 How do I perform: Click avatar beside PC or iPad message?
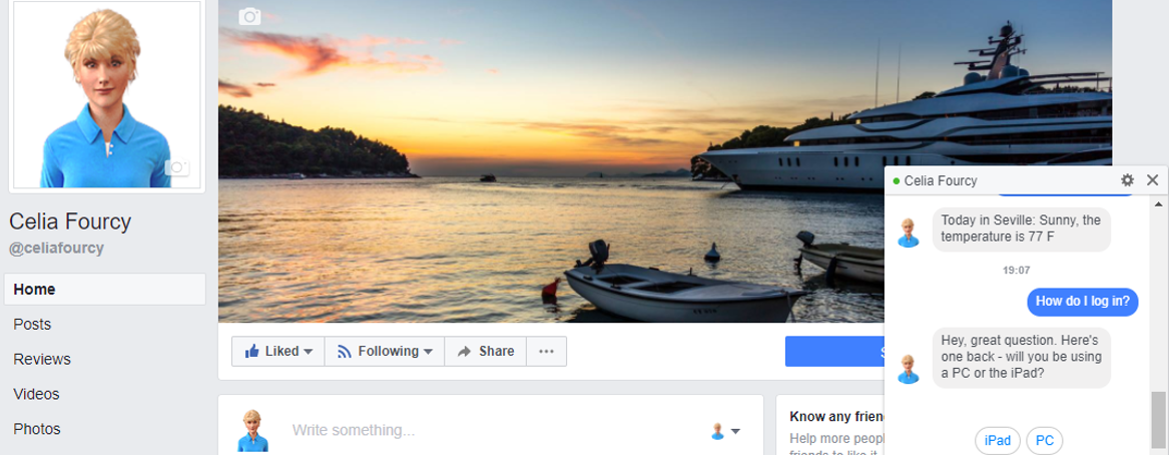coord(908,368)
